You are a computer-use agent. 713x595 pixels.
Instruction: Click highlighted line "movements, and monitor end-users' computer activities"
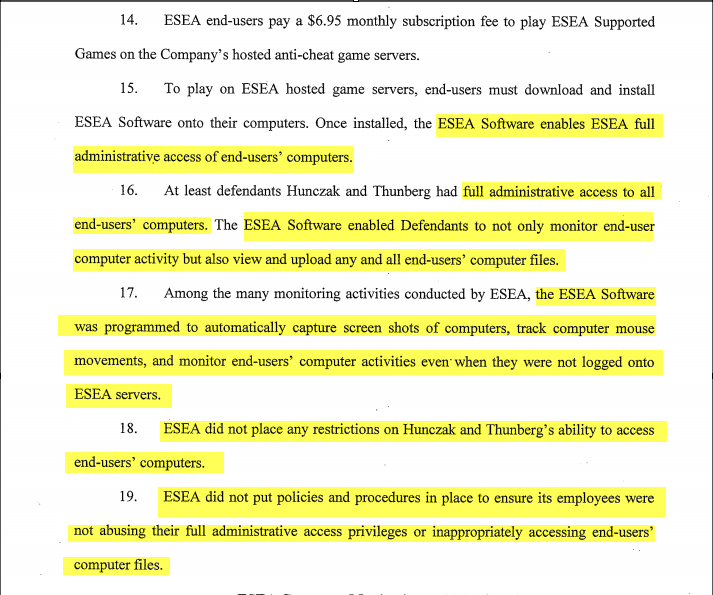[245, 362]
